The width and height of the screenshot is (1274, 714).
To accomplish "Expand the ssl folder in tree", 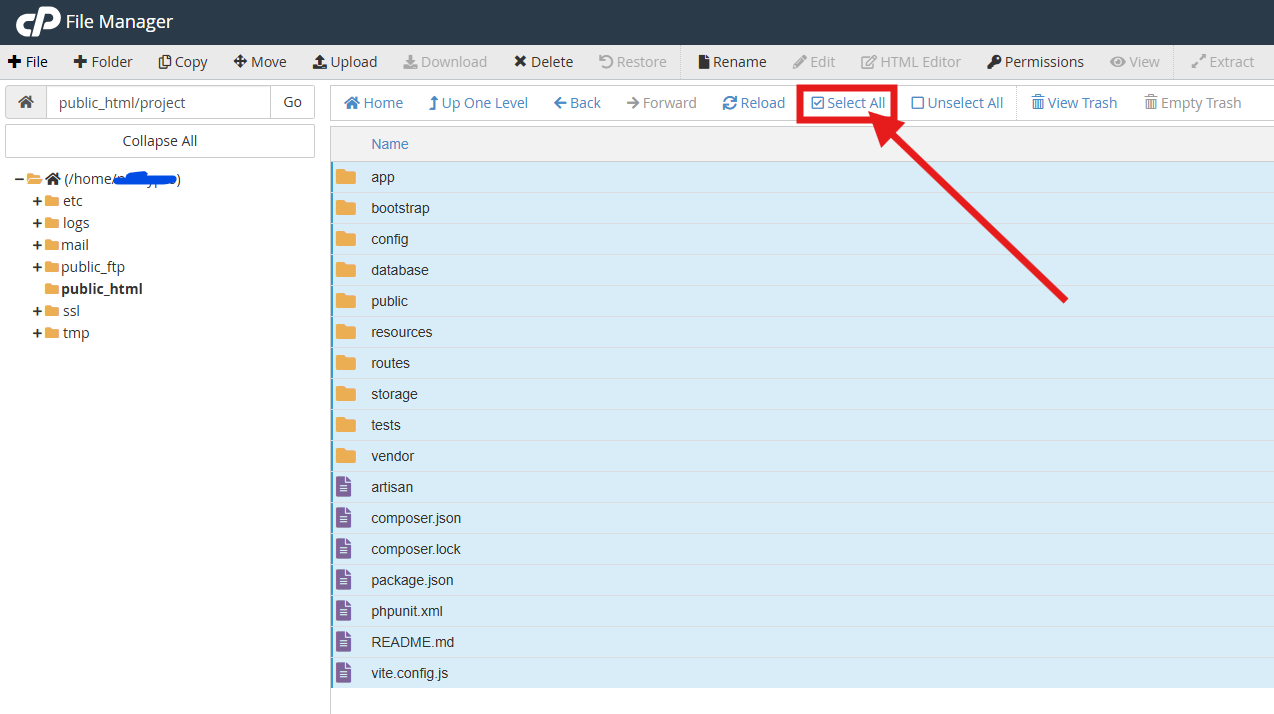I will (x=37, y=311).
